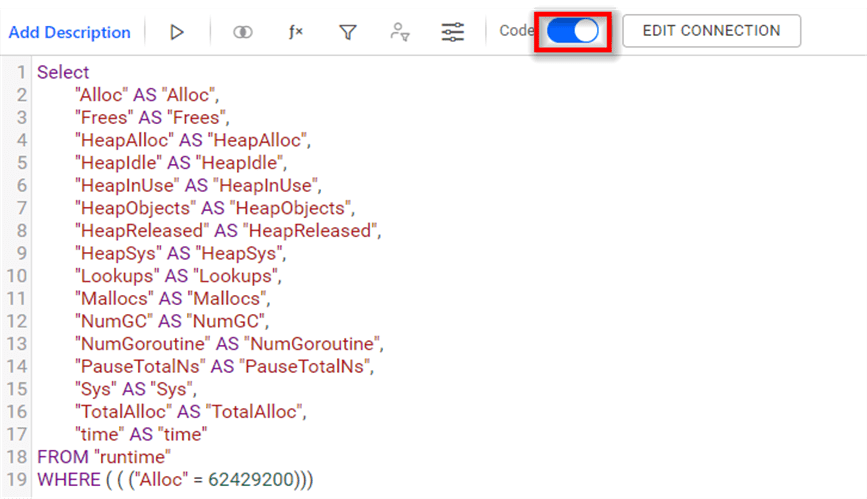The image size is (867, 499).
Task: Open the user filter icon
Action: tap(400, 32)
